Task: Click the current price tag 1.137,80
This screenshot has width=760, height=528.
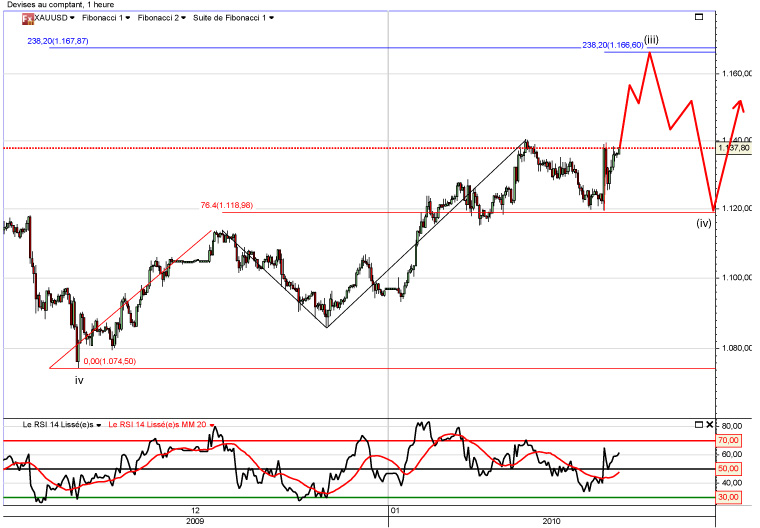Action: [734, 148]
